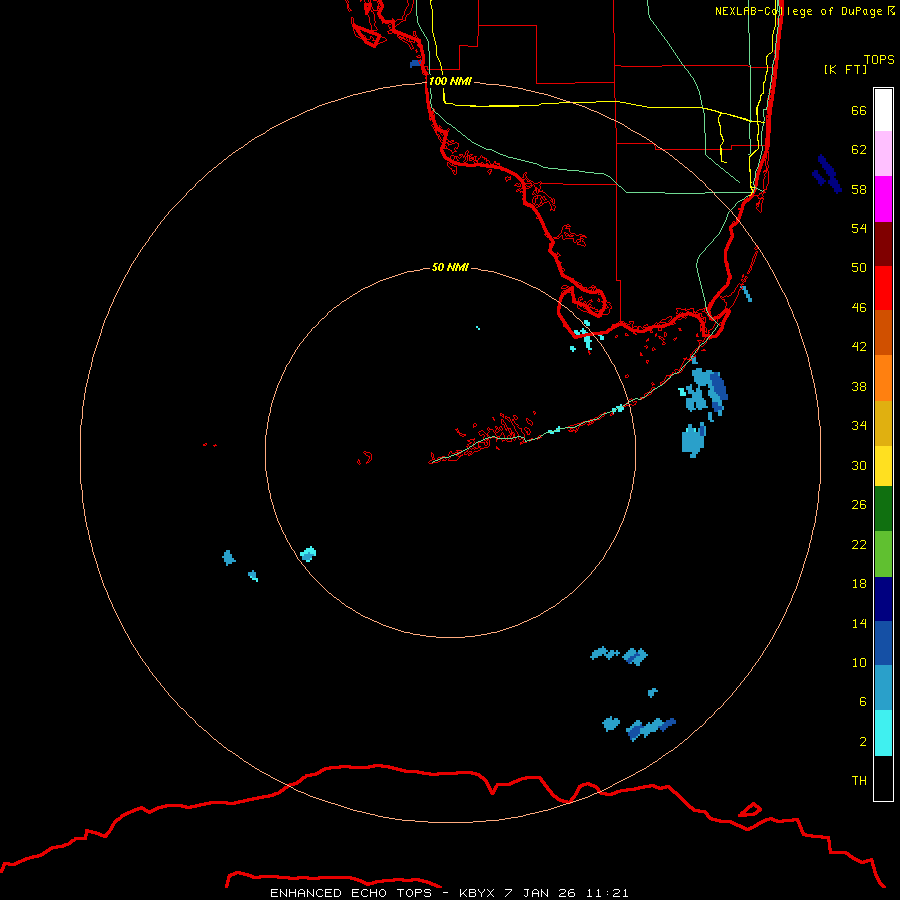This screenshot has height=900, width=900.
Task: Click the "[K FT]" units label
Action: point(845,70)
